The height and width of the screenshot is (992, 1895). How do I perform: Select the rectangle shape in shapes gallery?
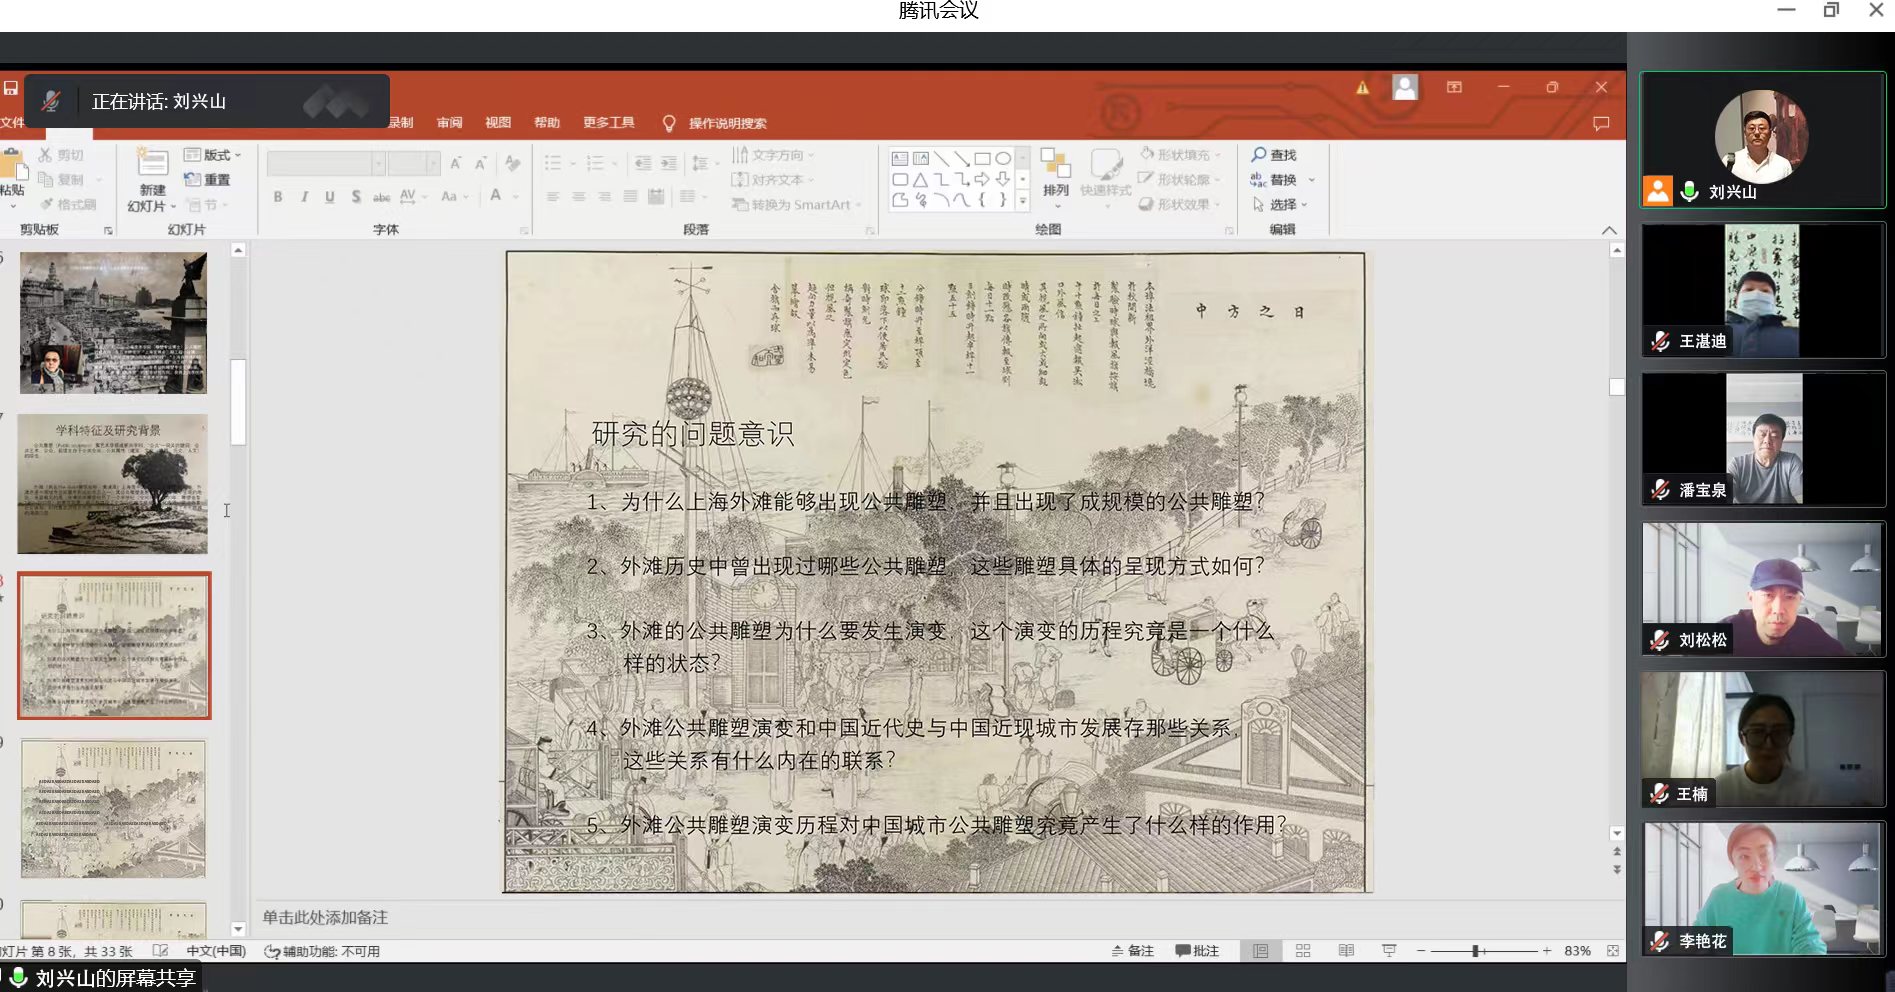pos(982,159)
